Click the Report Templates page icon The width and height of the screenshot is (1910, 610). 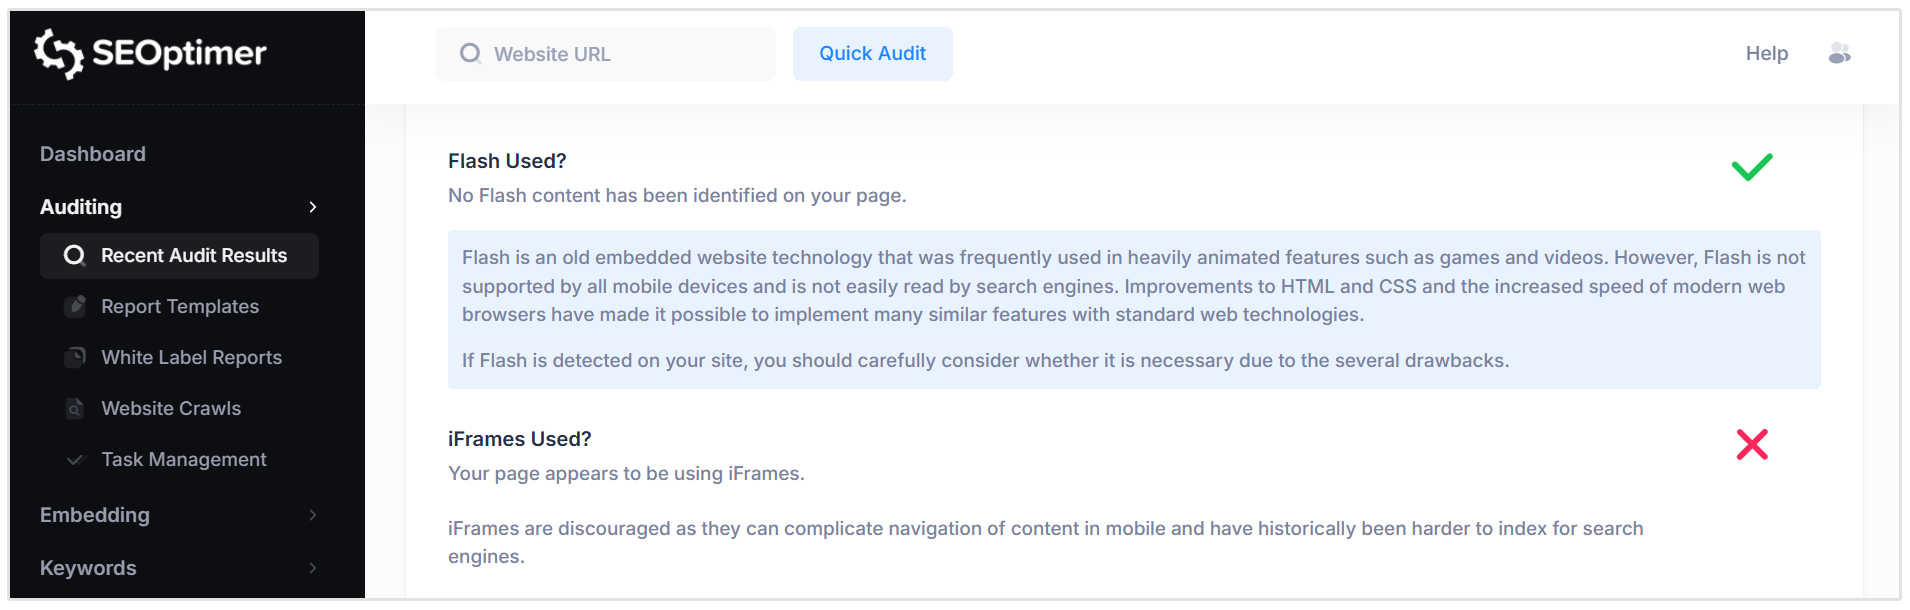point(77,306)
